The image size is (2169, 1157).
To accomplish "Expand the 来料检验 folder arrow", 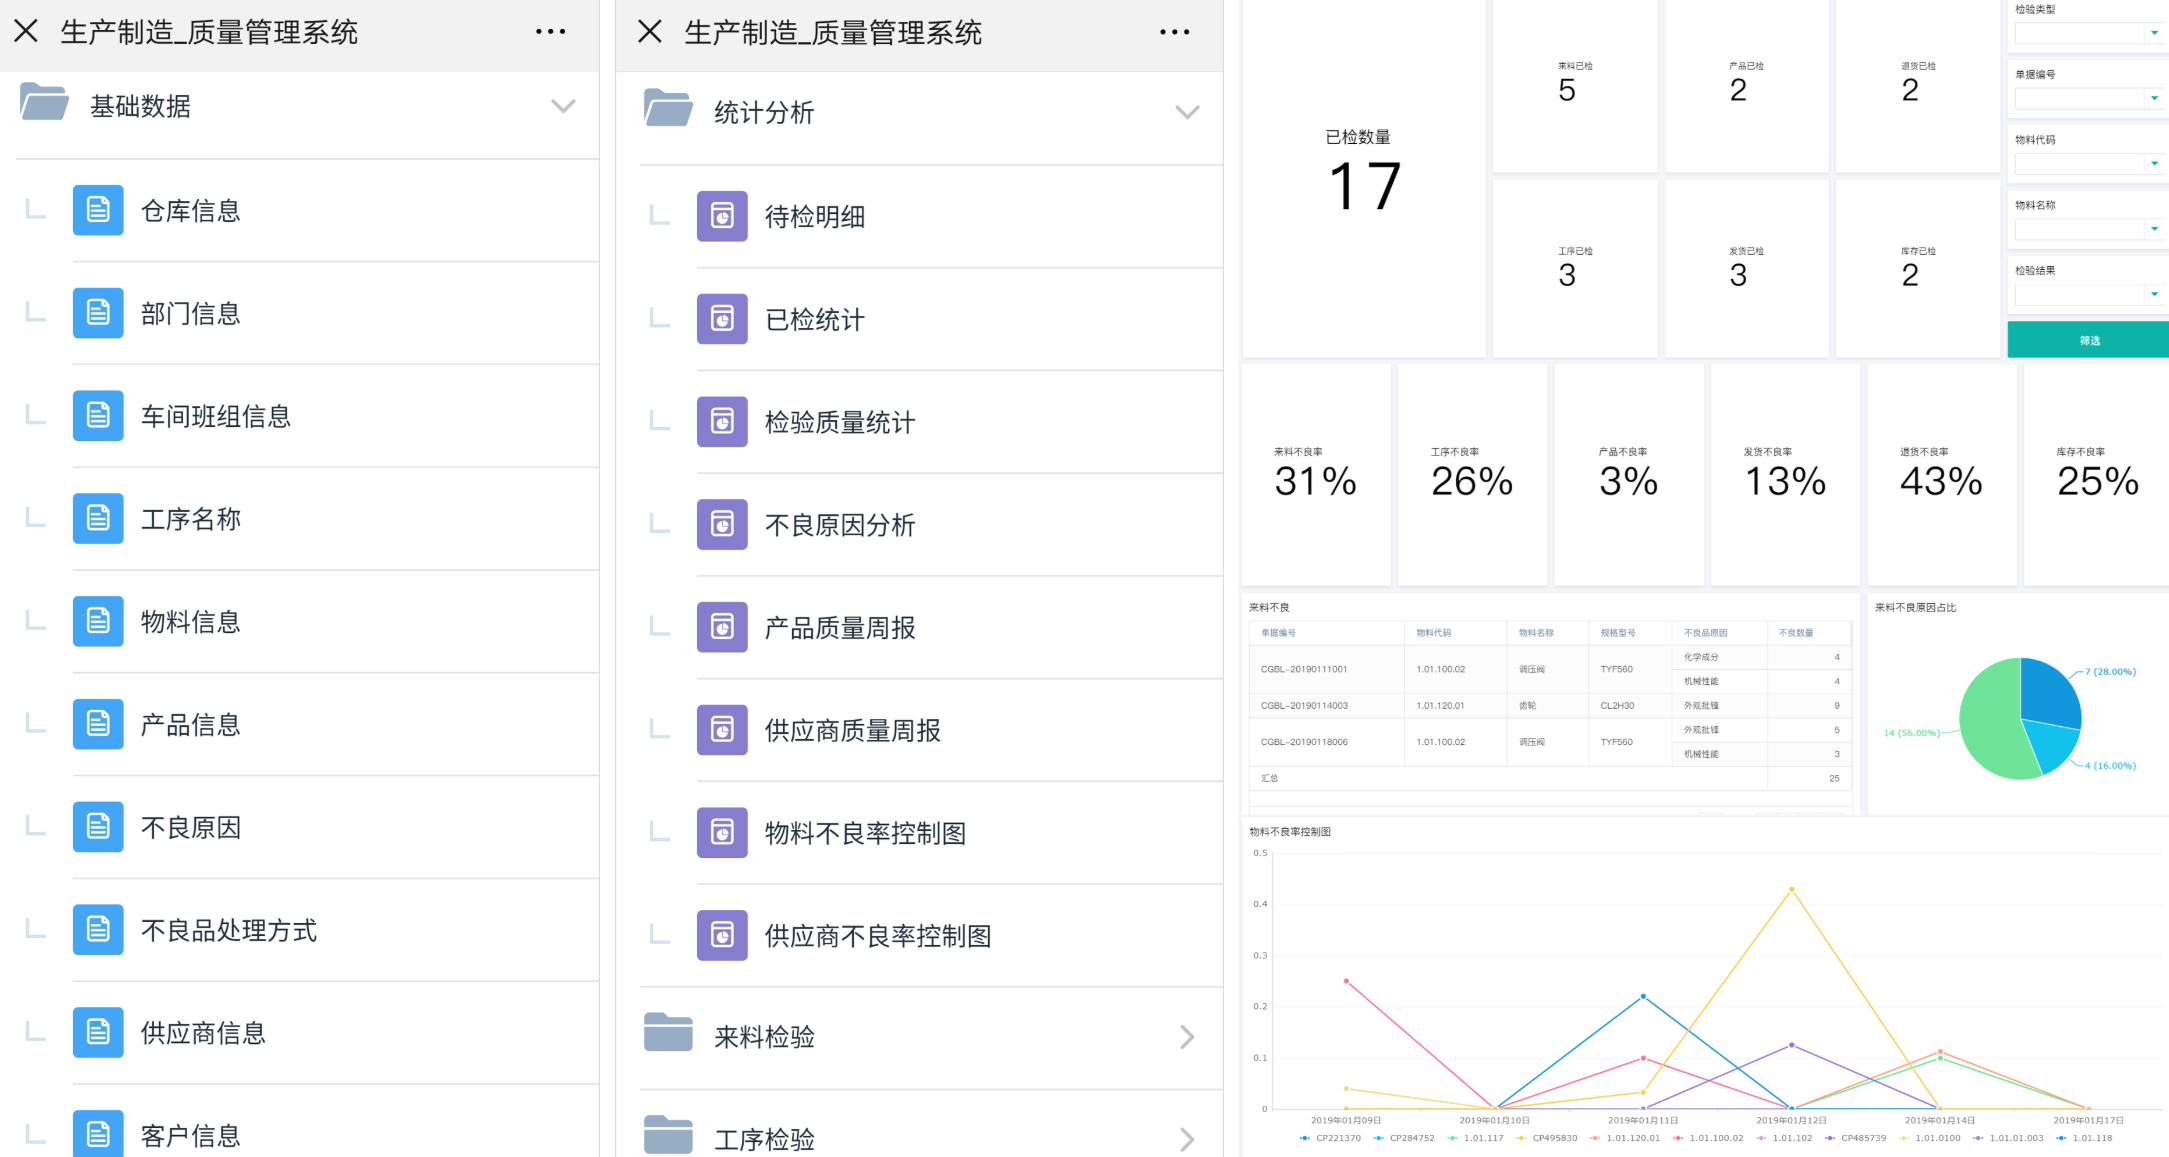I will tap(1187, 1037).
